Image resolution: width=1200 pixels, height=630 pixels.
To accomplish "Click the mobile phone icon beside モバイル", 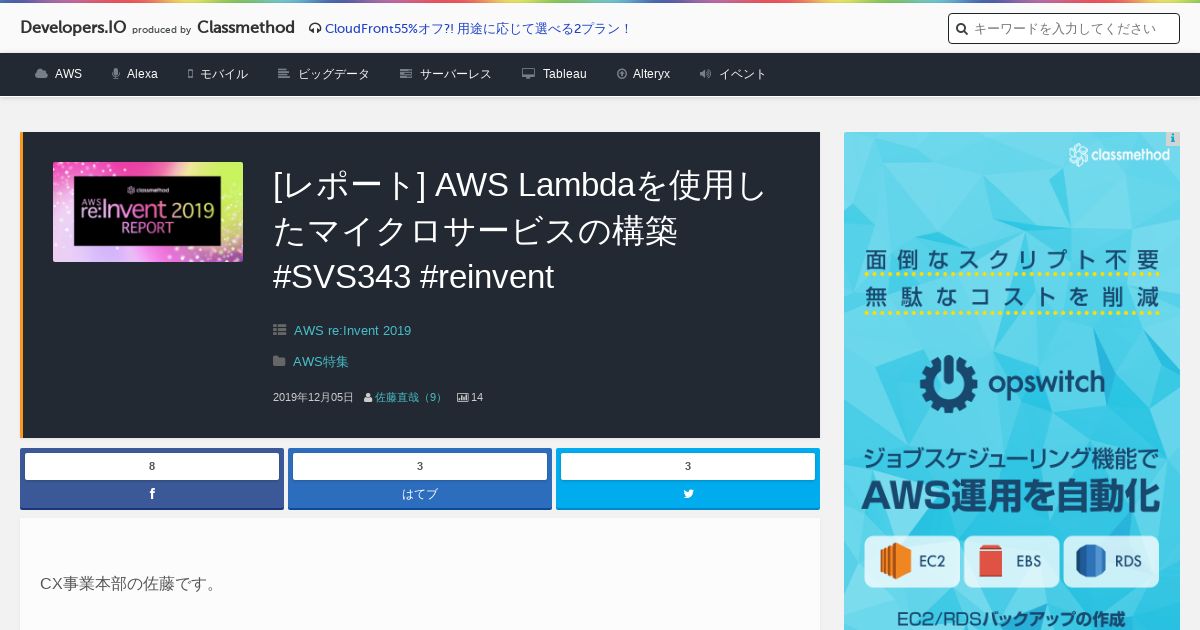I will [190, 74].
